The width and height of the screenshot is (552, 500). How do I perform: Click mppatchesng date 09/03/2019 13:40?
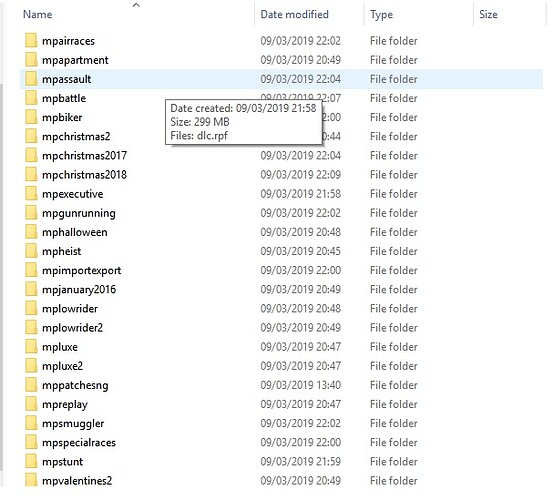[300, 385]
